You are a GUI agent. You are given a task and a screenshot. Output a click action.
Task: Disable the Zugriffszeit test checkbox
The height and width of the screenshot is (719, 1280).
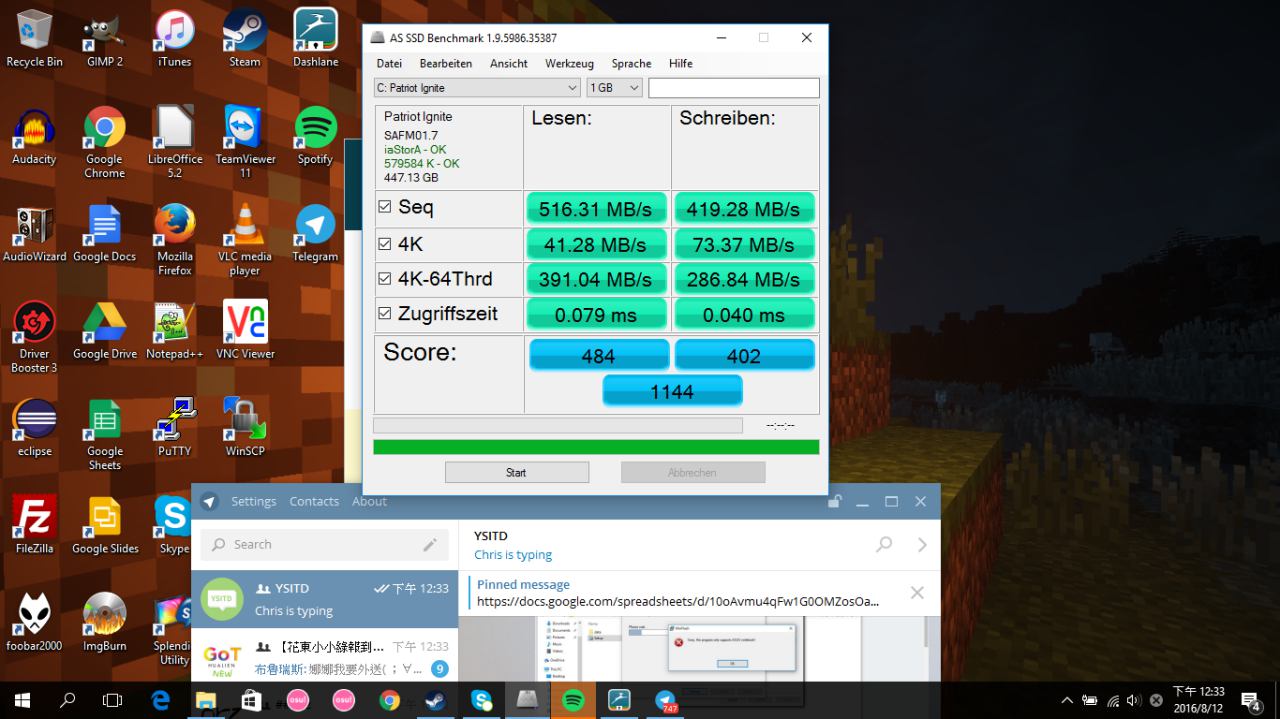pyautogui.click(x=385, y=314)
